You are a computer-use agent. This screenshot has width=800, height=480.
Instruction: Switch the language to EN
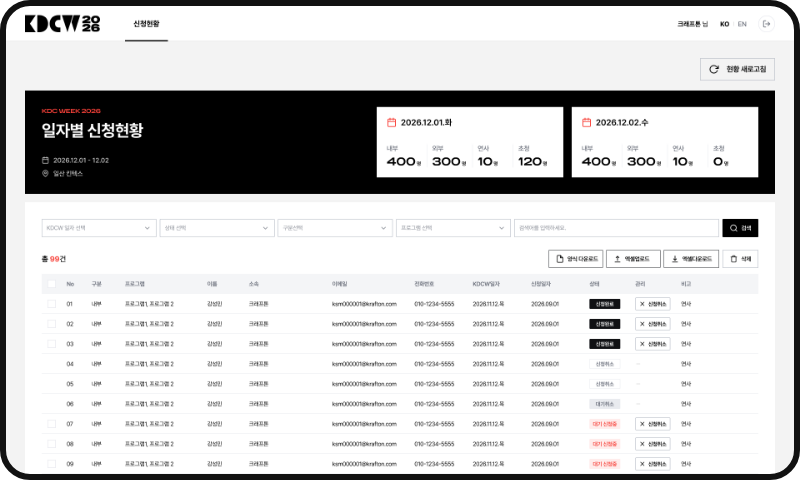[x=742, y=24]
